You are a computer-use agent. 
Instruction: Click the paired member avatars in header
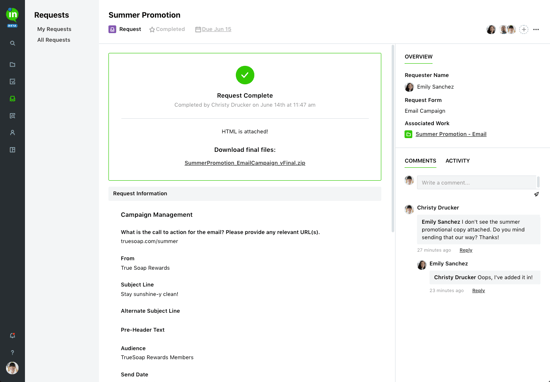[507, 29]
